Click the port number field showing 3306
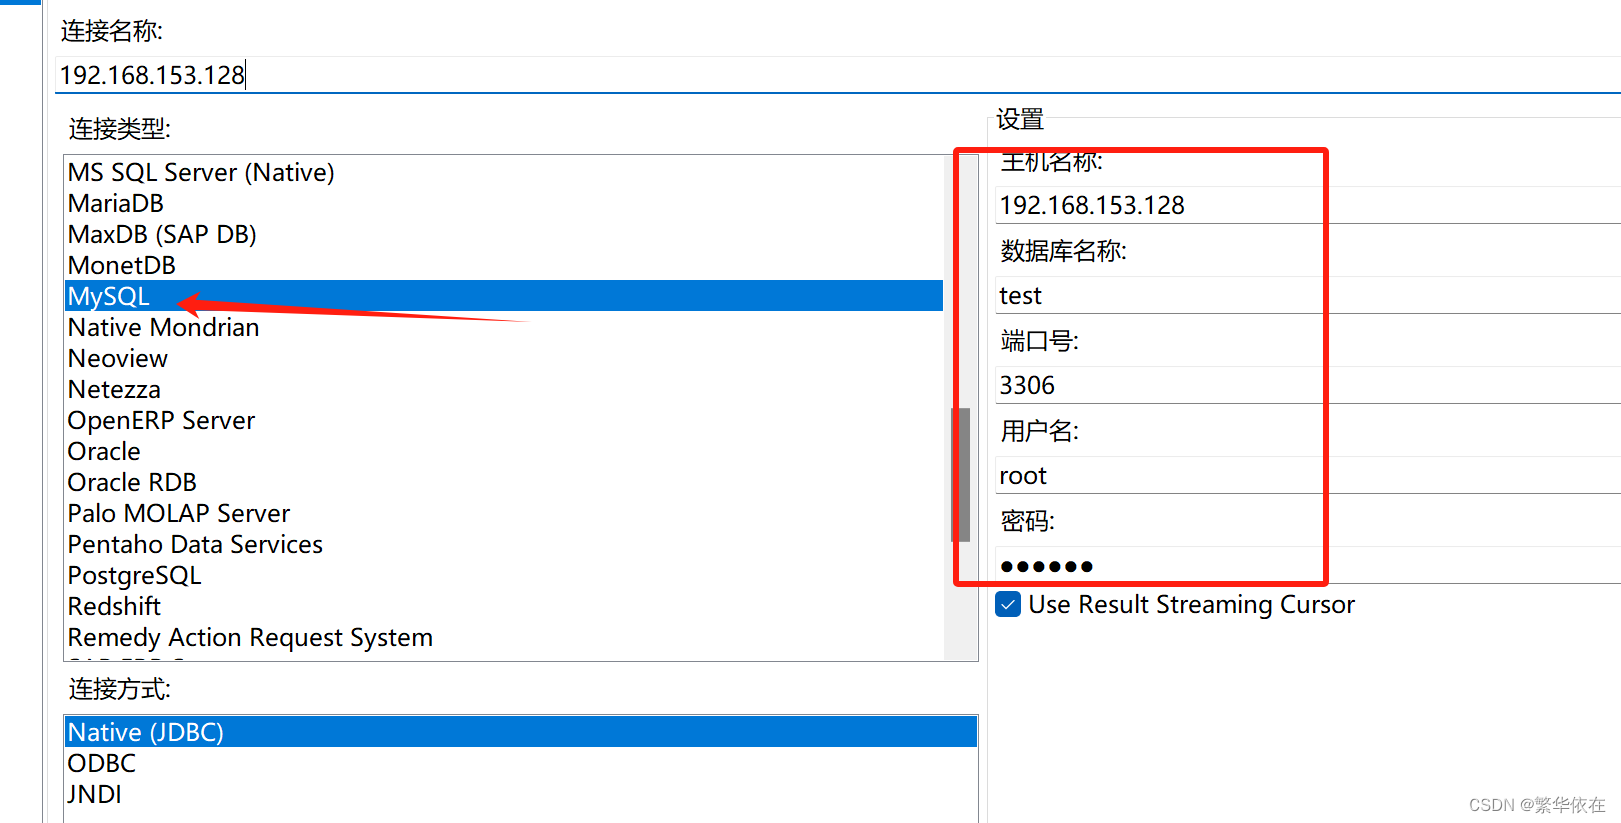1621x823 pixels. coord(1308,385)
